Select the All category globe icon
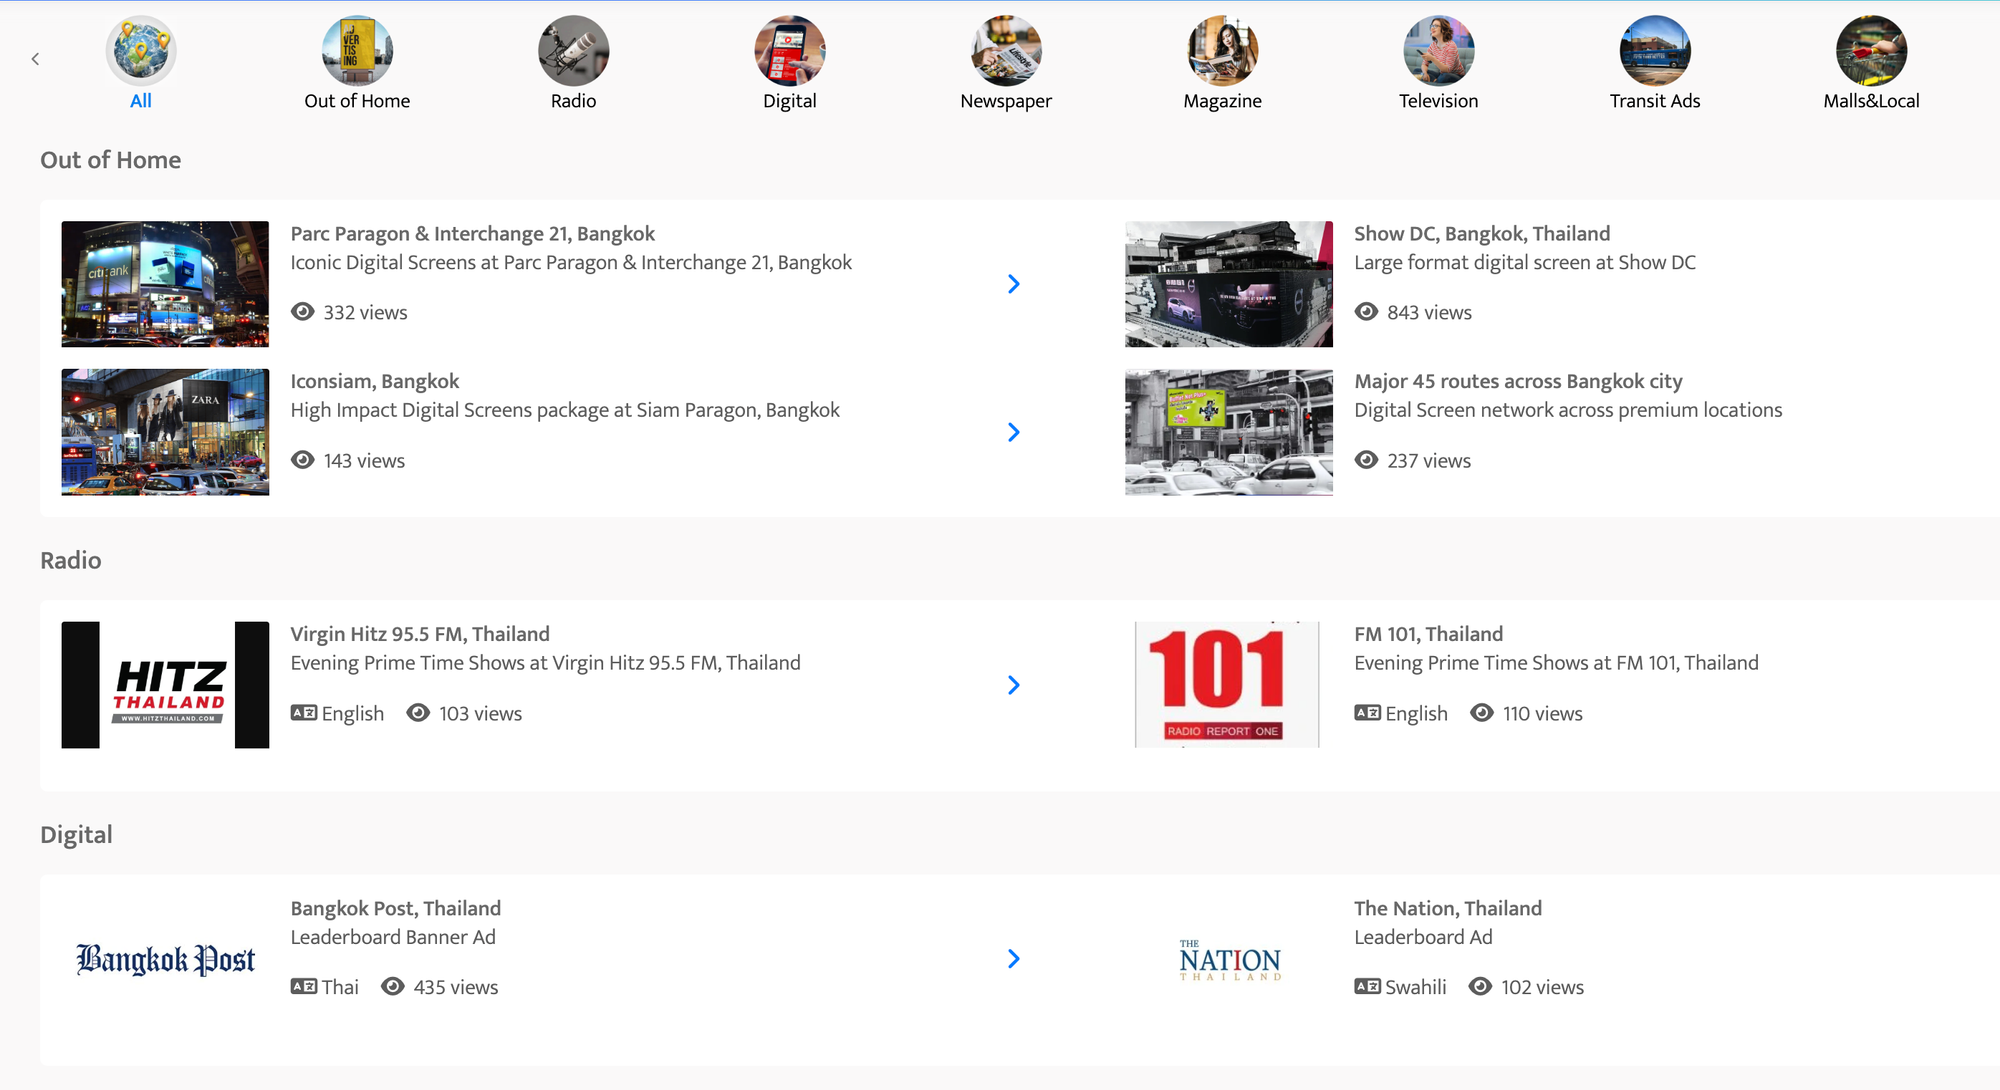Viewport: 2000px width, 1090px height. [x=141, y=51]
